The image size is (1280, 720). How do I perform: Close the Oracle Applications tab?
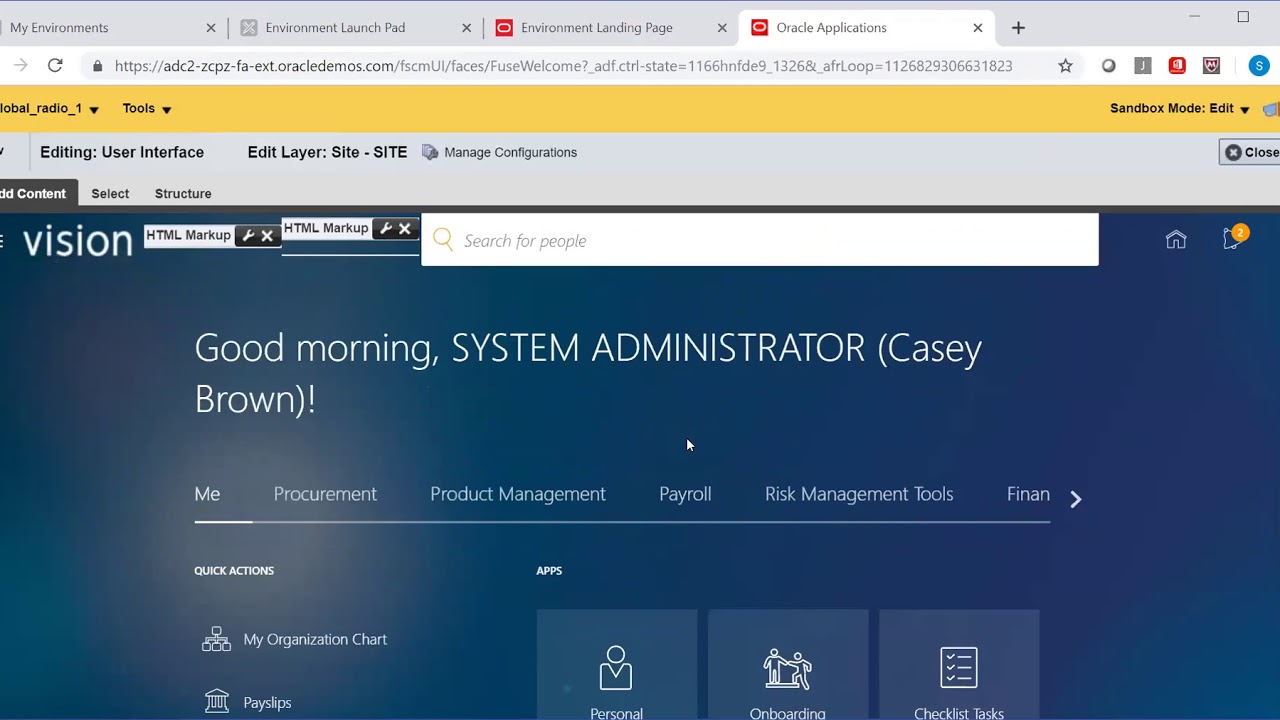[x=978, y=28]
